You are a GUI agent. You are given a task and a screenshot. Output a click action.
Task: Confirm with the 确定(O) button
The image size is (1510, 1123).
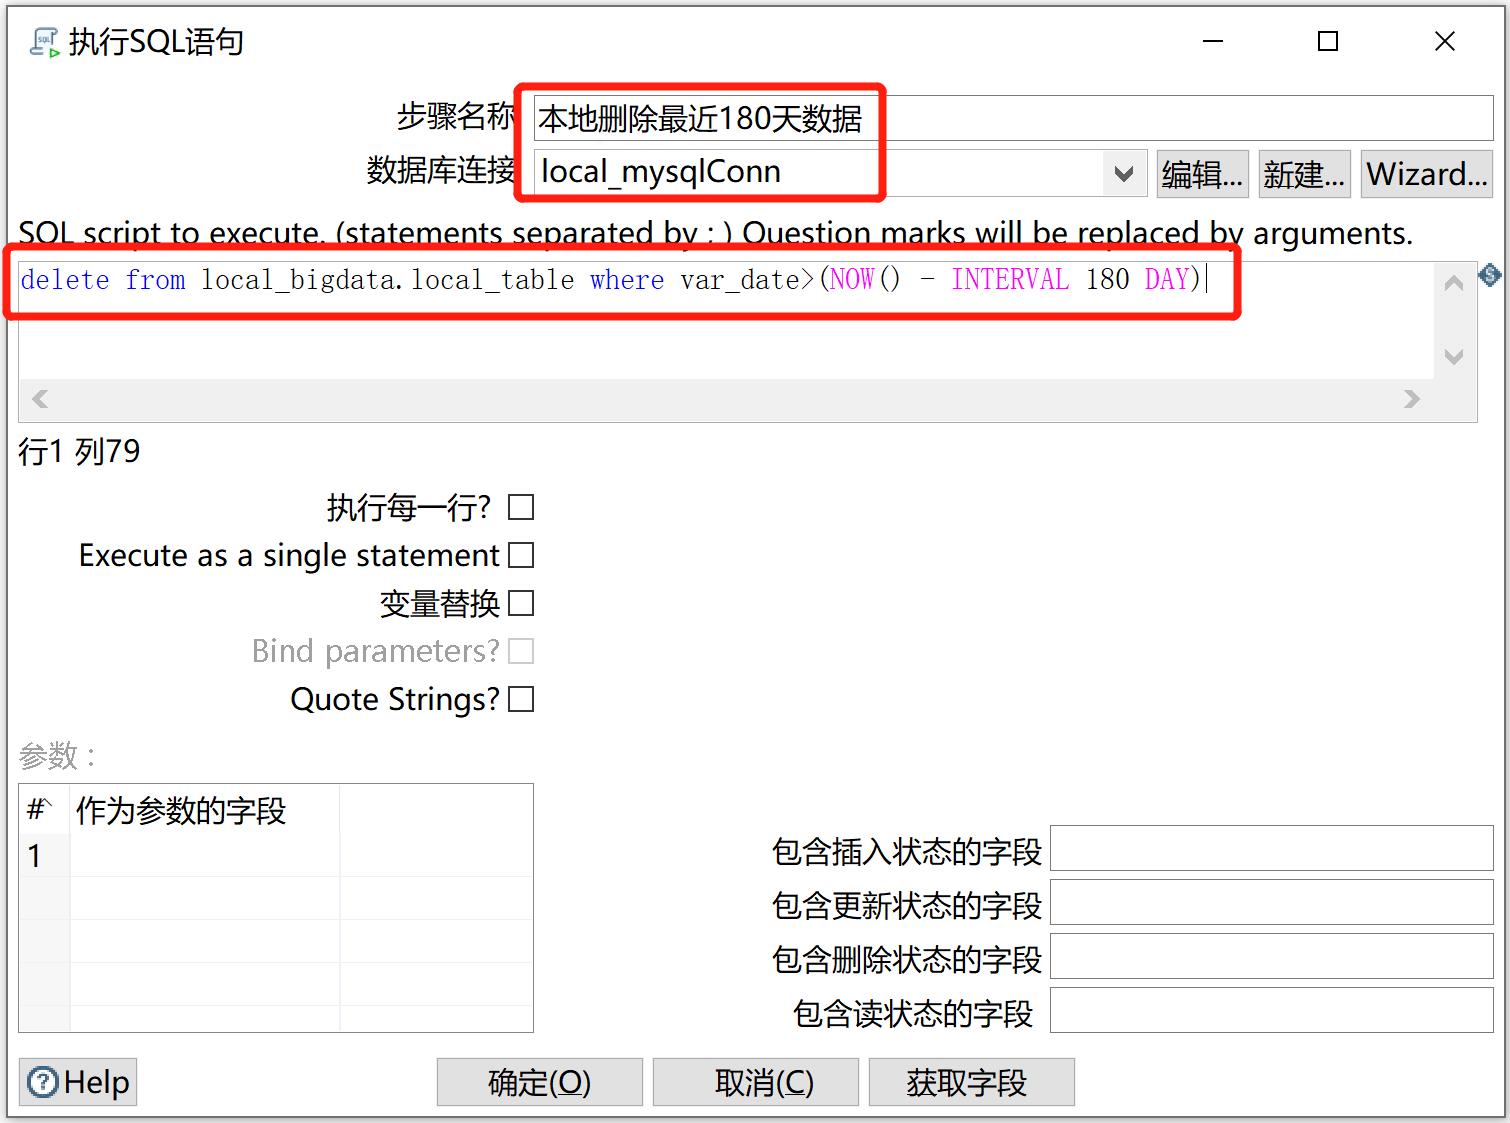540,1082
